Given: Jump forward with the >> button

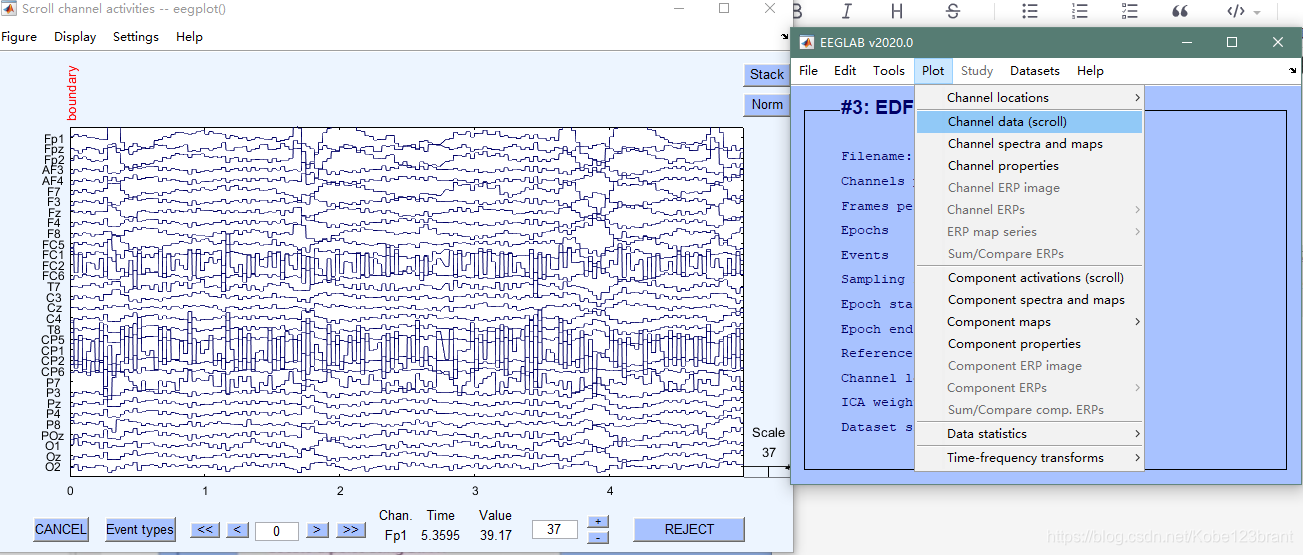Looking at the screenshot, I should (x=350, y=530).
